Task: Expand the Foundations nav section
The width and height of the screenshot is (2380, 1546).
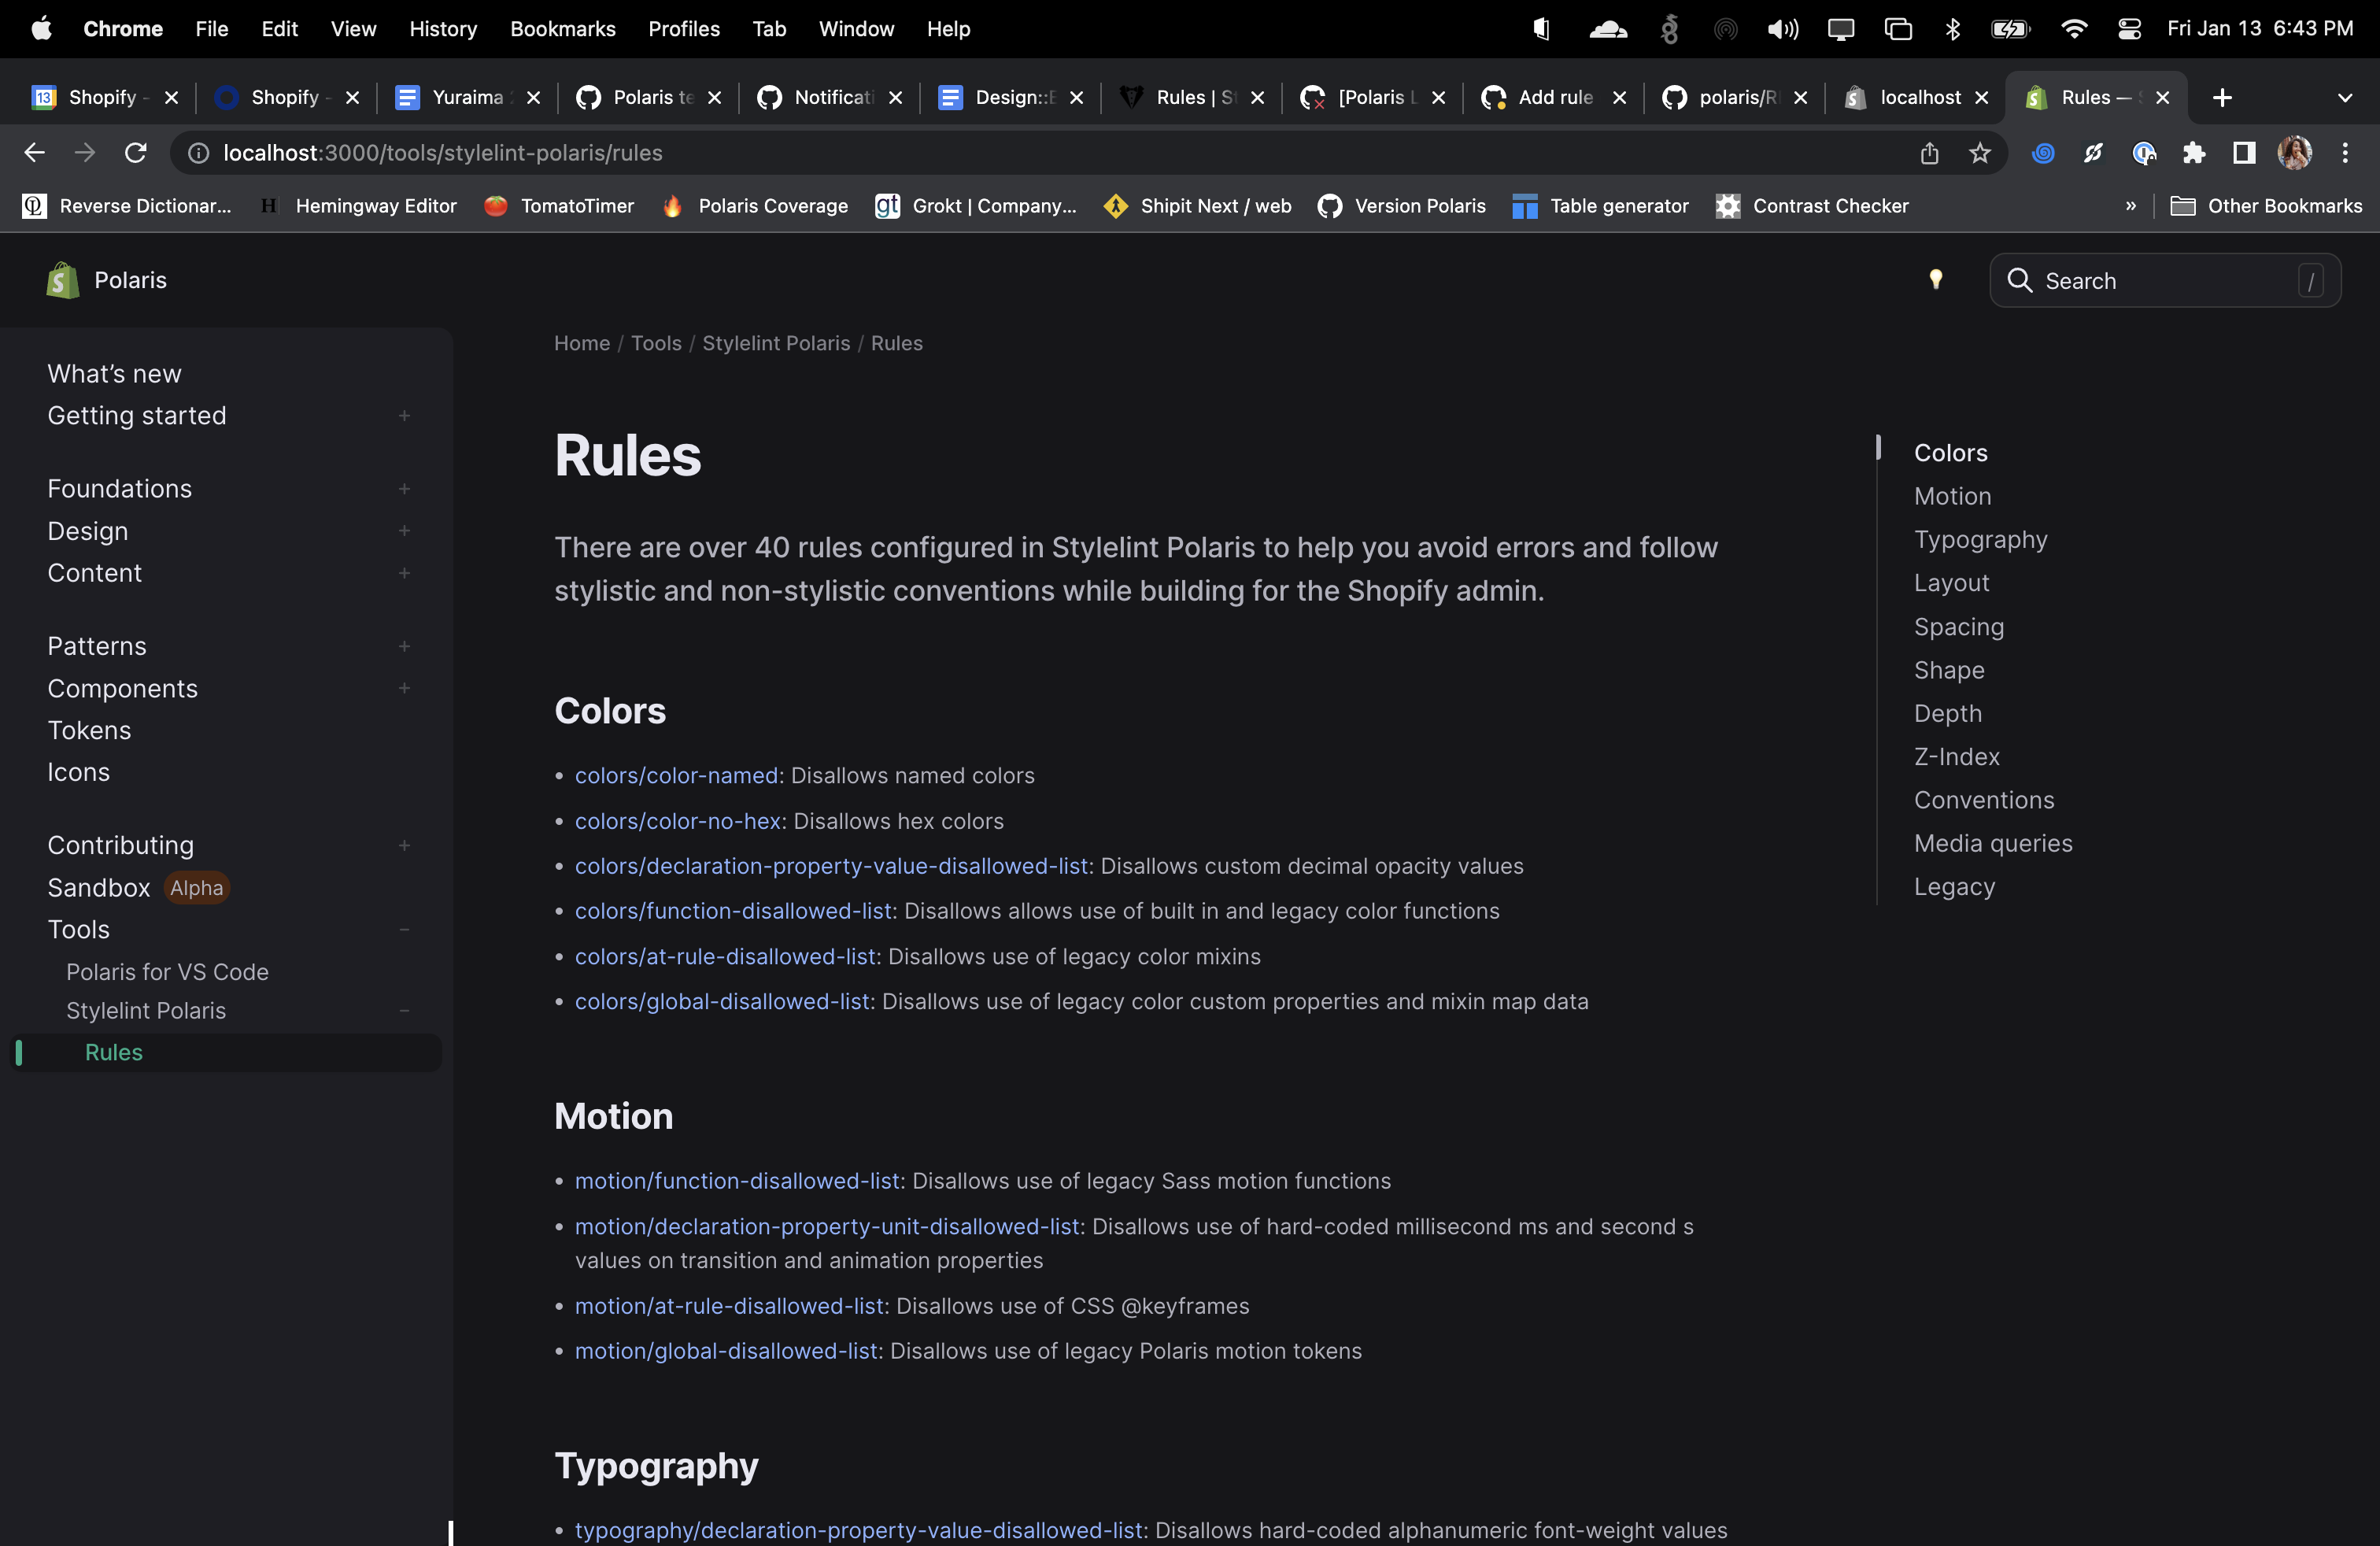Action: pyautogui.click(x=404, y=489)
